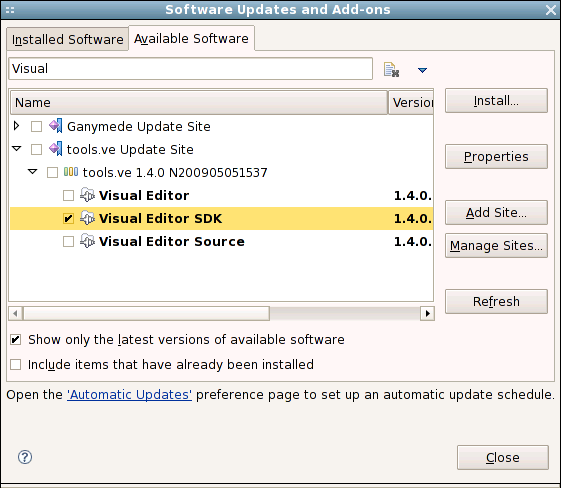Viewport: 561px width, 488px height.
Task: Check the tools.ve Update Site checkbox
Action: click(36, 149)
